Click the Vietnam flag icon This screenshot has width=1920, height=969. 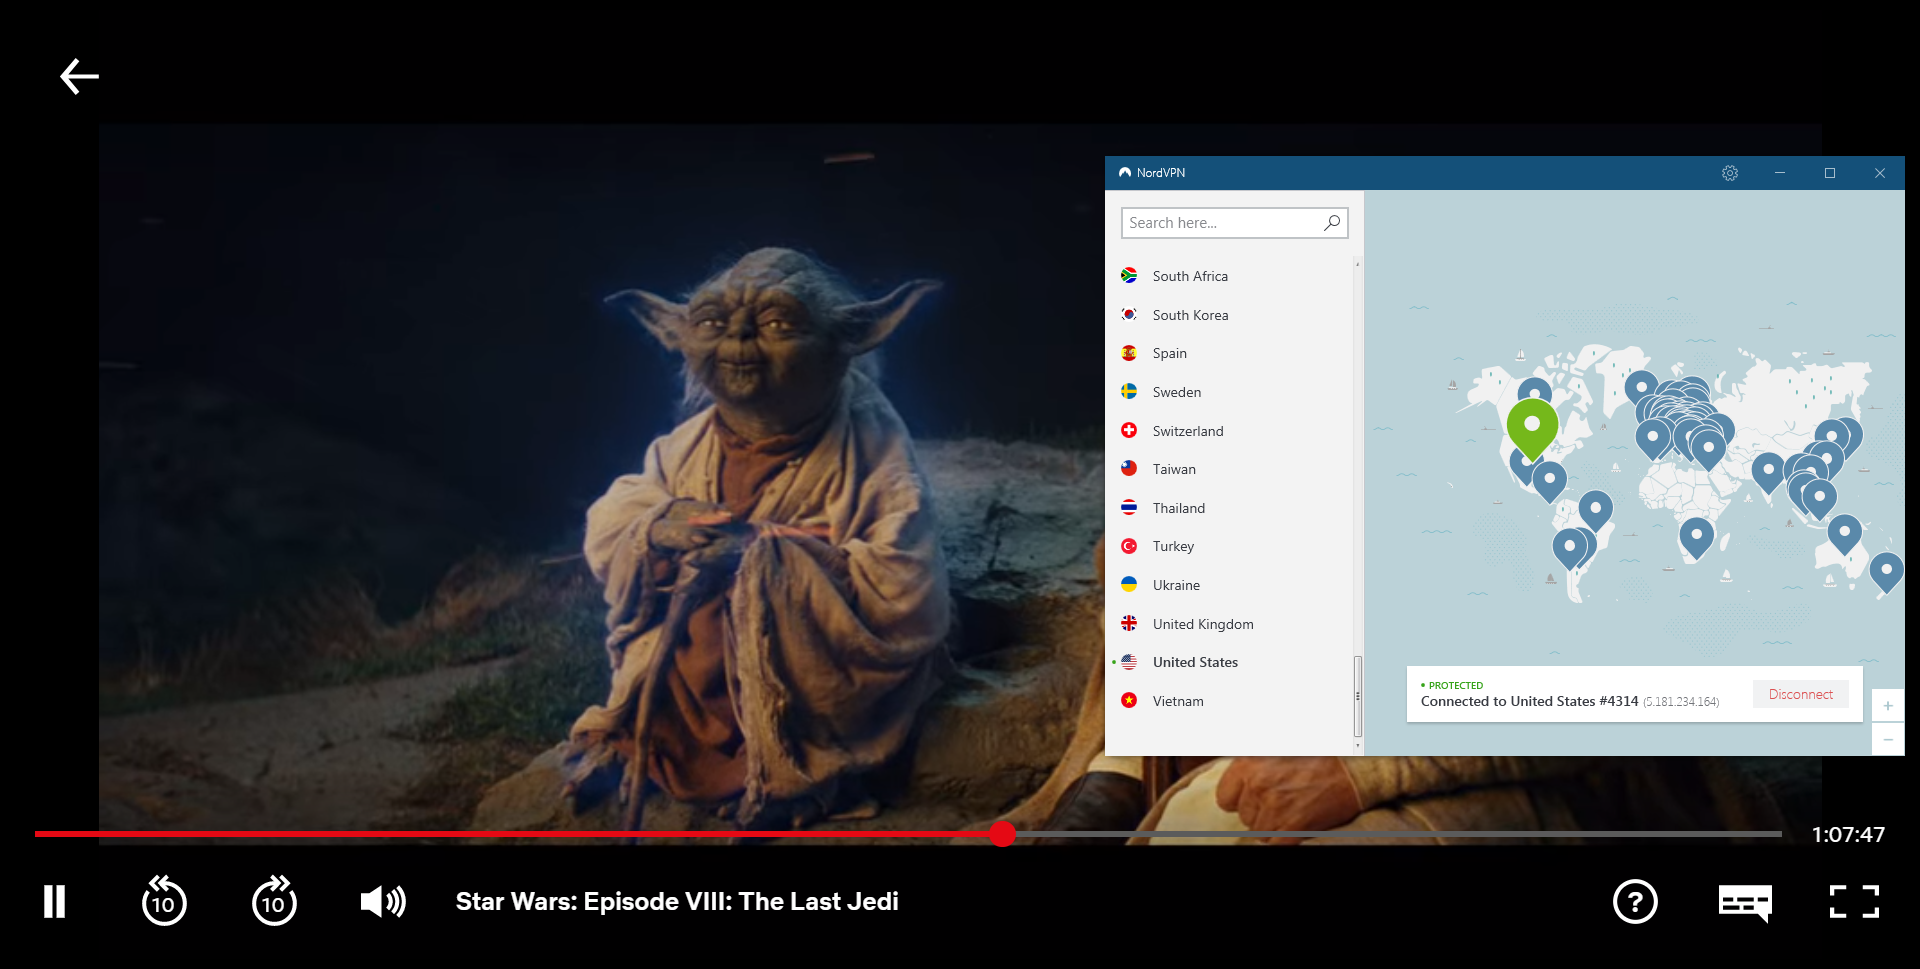point(1129,700)
